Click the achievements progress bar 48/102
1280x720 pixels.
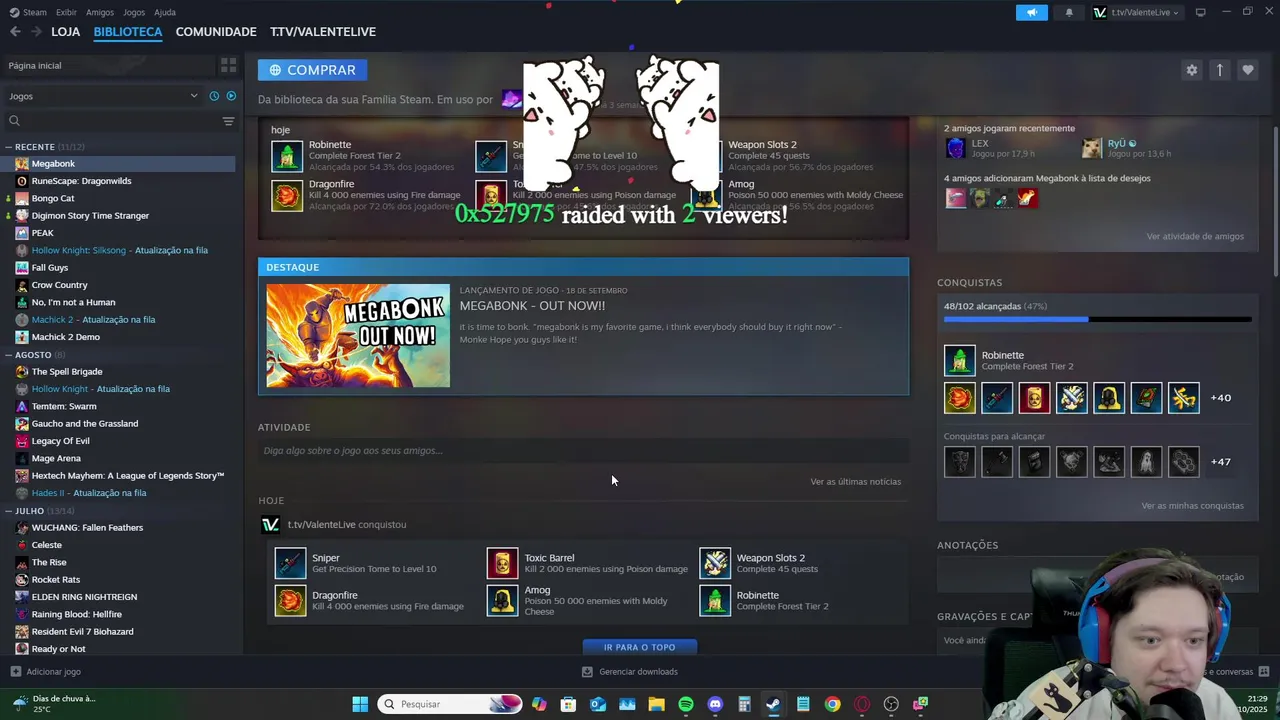coord(1097,320)
